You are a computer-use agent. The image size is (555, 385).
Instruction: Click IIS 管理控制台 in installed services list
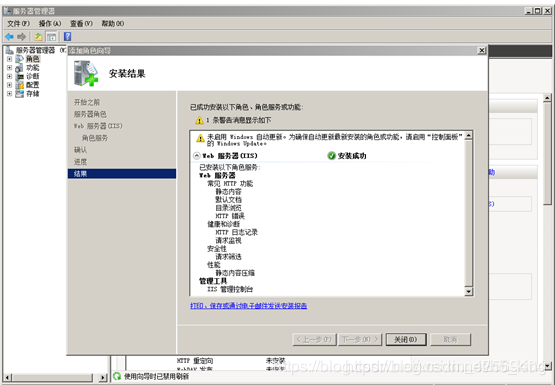[230, 289]
